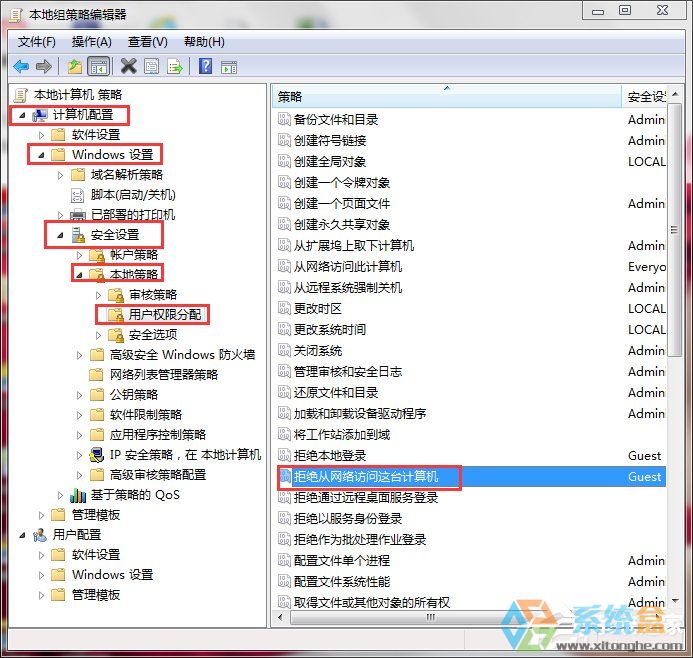Select 用户权限分配 in the tree
Screen dimensions: 693x658
pos(165,315)
